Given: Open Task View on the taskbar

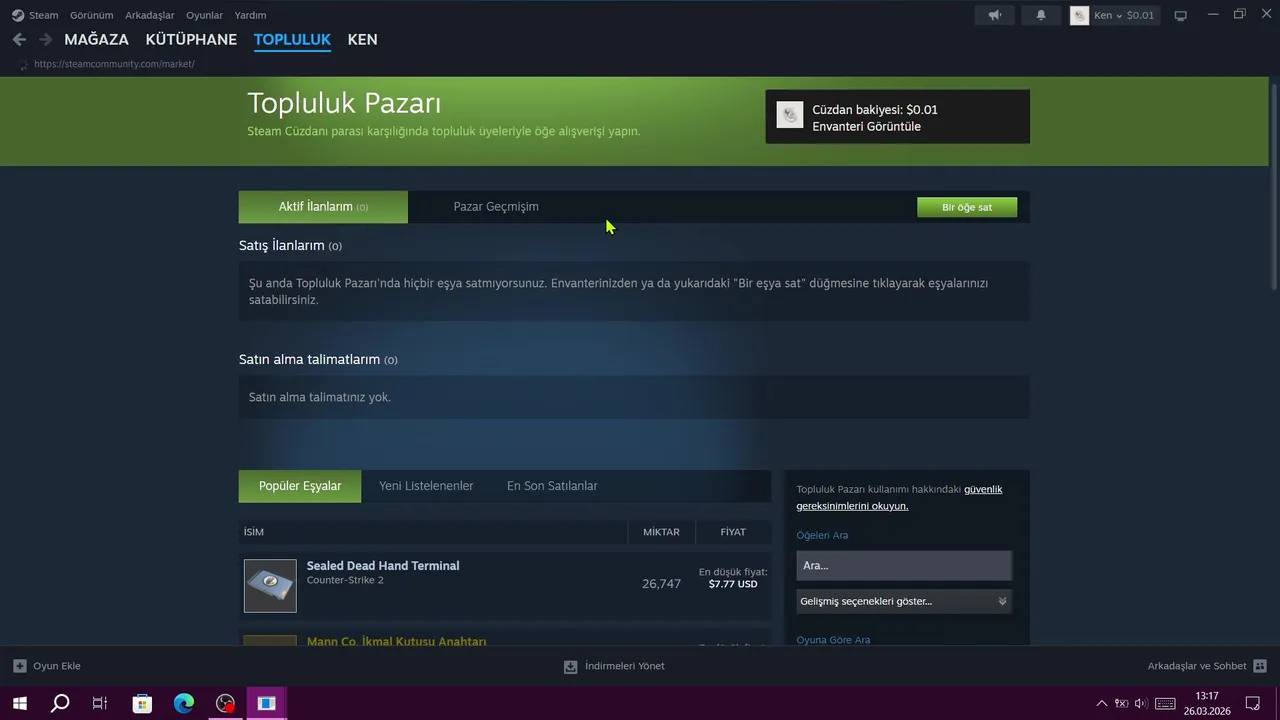Looking at the screenshot, I should [x=100, y=703].
